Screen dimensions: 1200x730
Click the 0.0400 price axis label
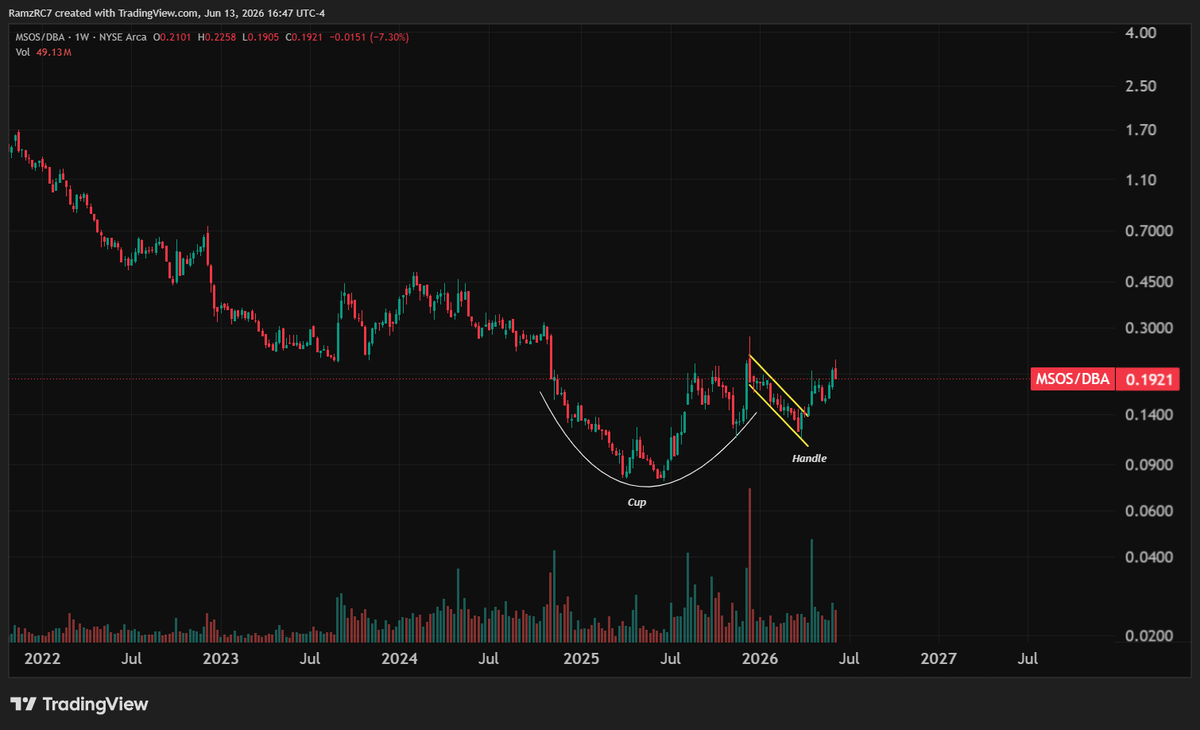(1149, 557)
